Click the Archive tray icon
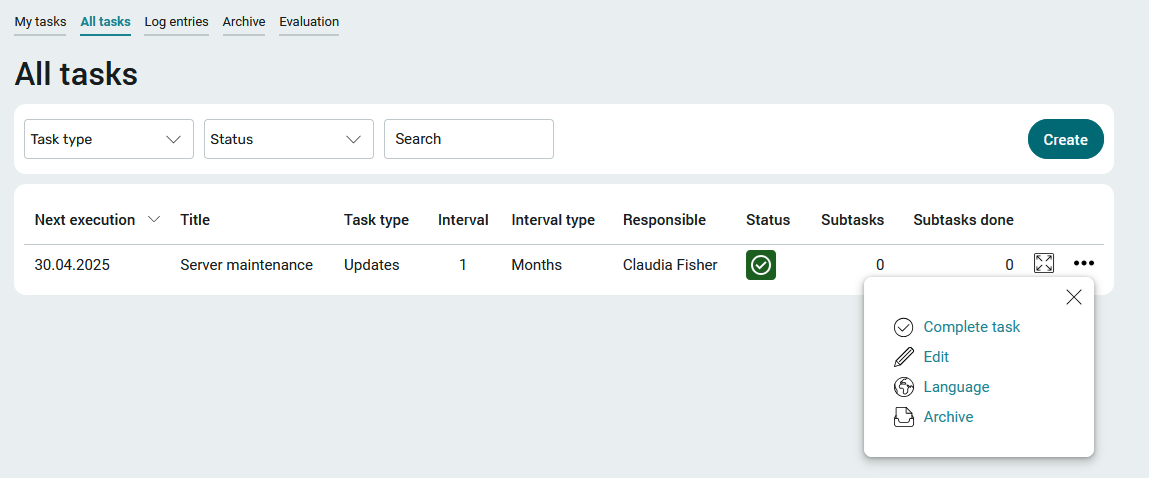The image size is (1149, 478). (904, 417)
